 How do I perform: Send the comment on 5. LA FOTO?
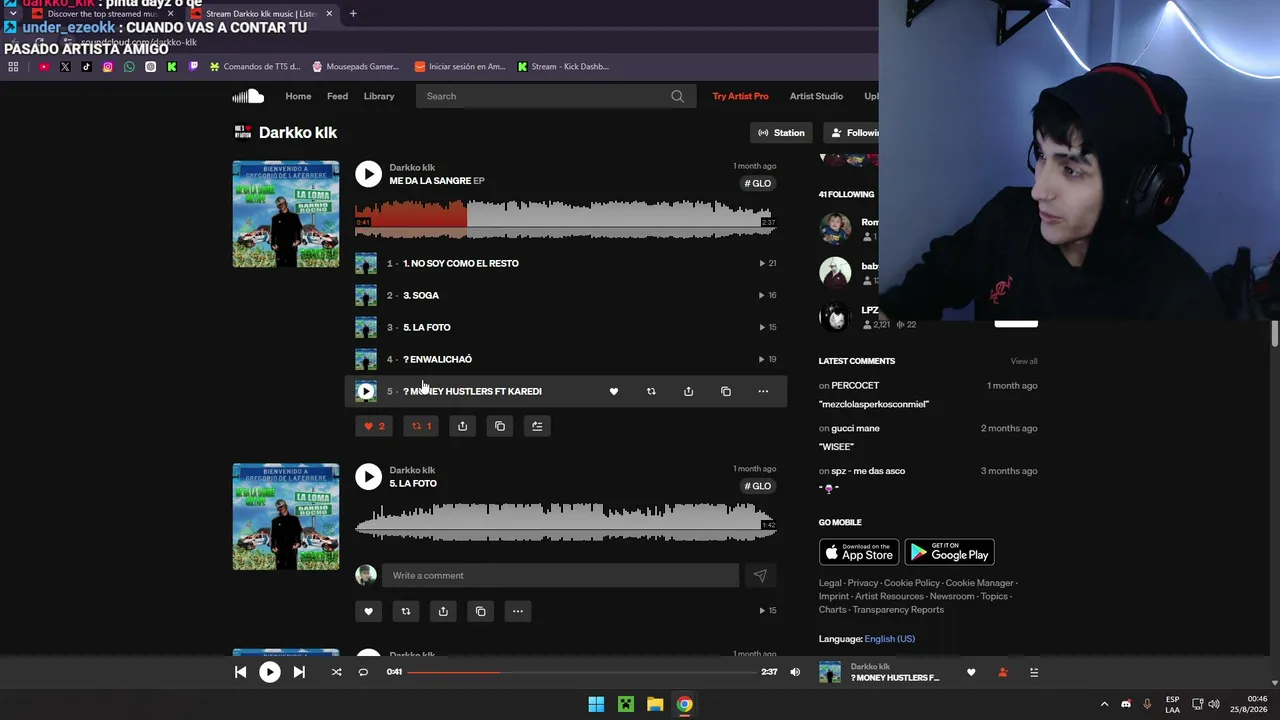(760, 575)
